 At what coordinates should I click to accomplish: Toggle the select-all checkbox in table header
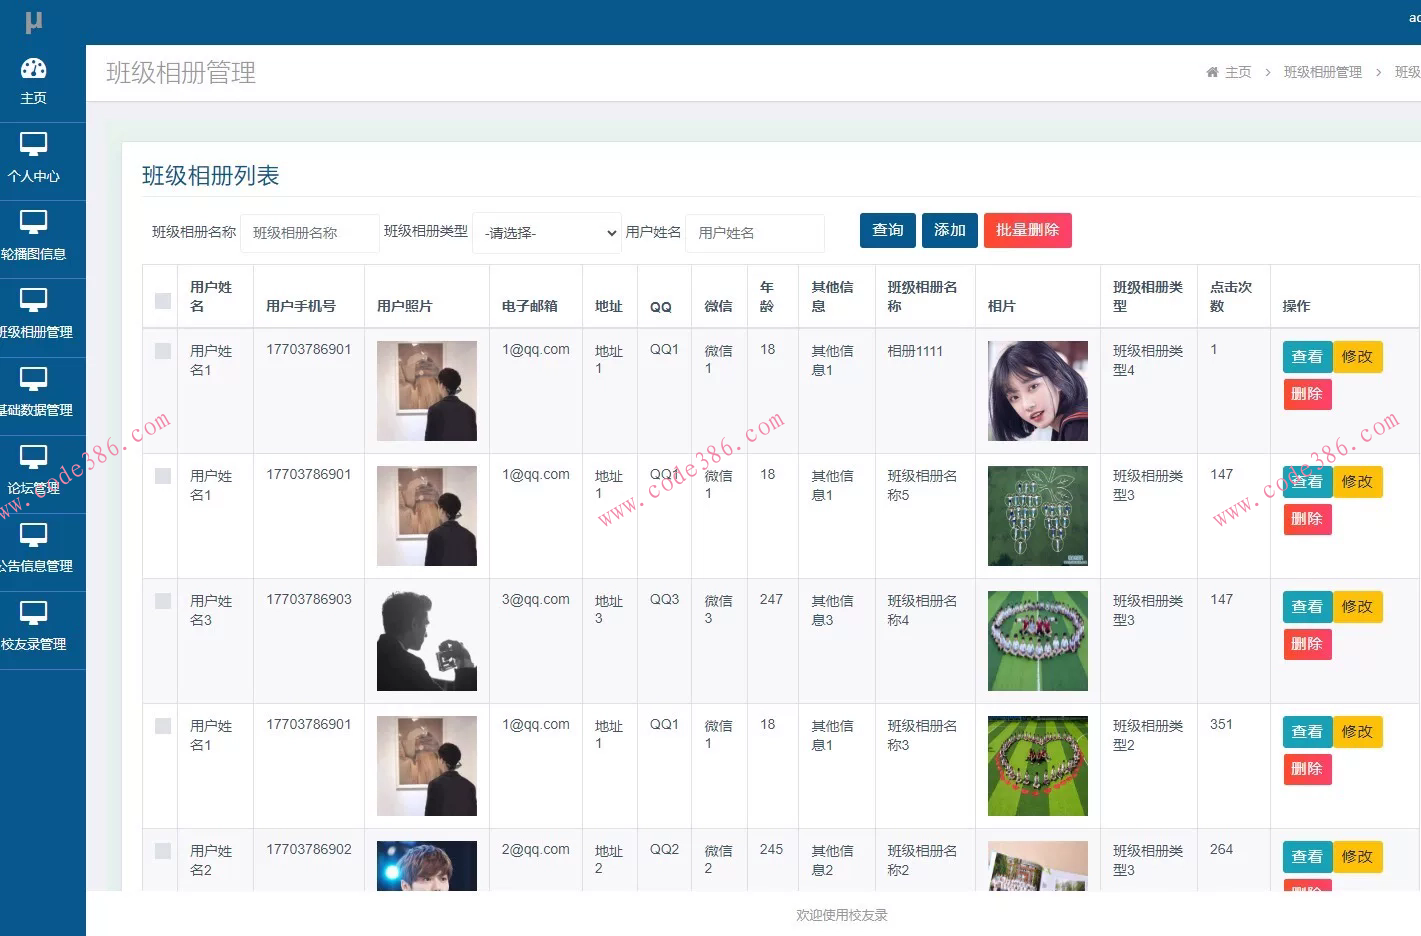click(161, 300)
